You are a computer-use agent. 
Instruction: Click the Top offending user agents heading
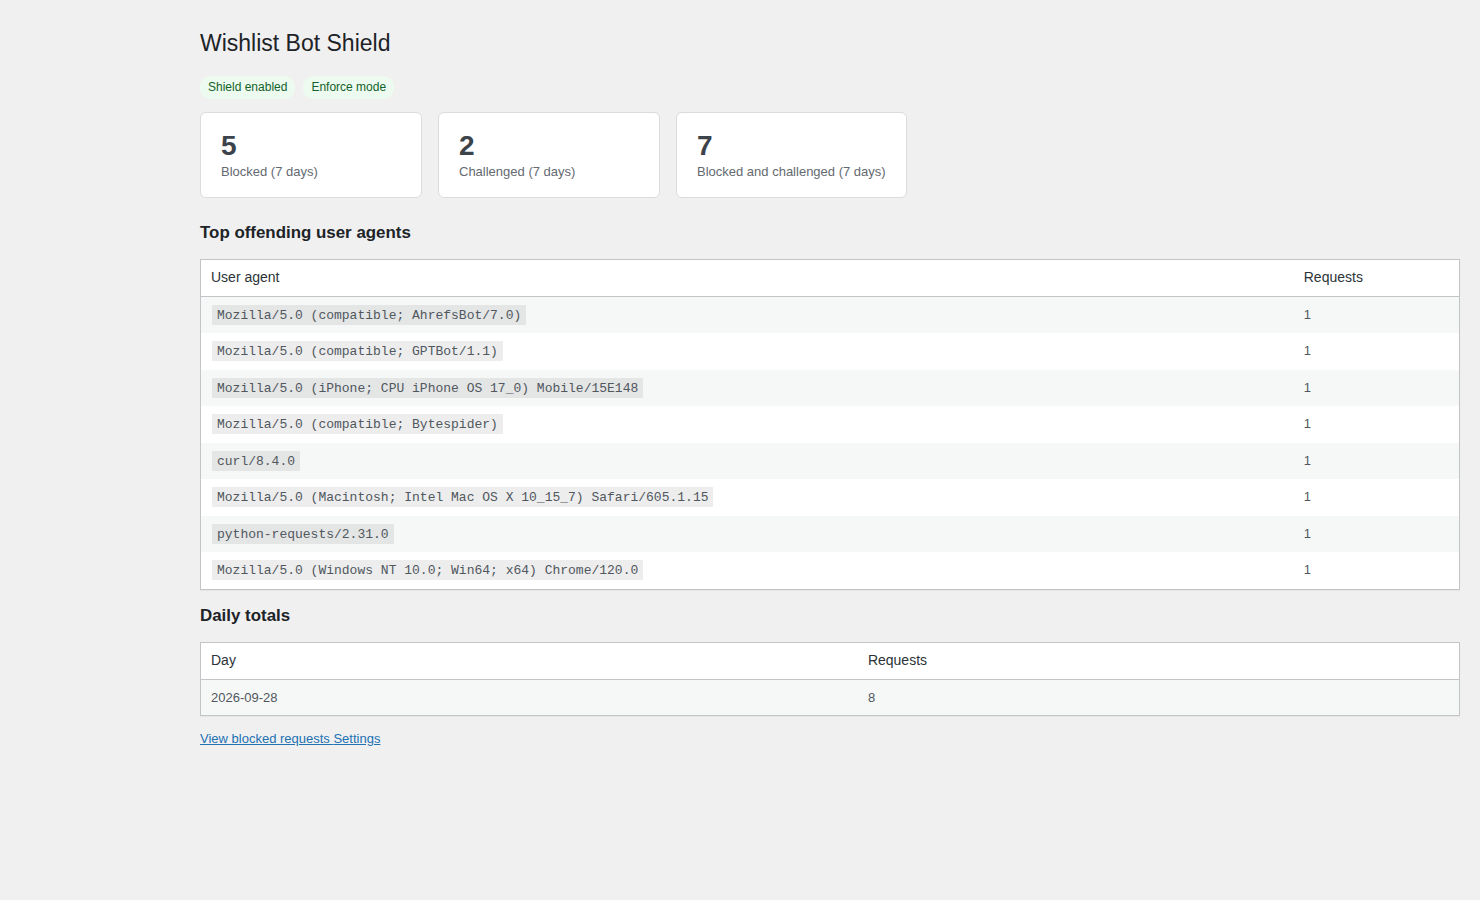[x=305, y=232]
